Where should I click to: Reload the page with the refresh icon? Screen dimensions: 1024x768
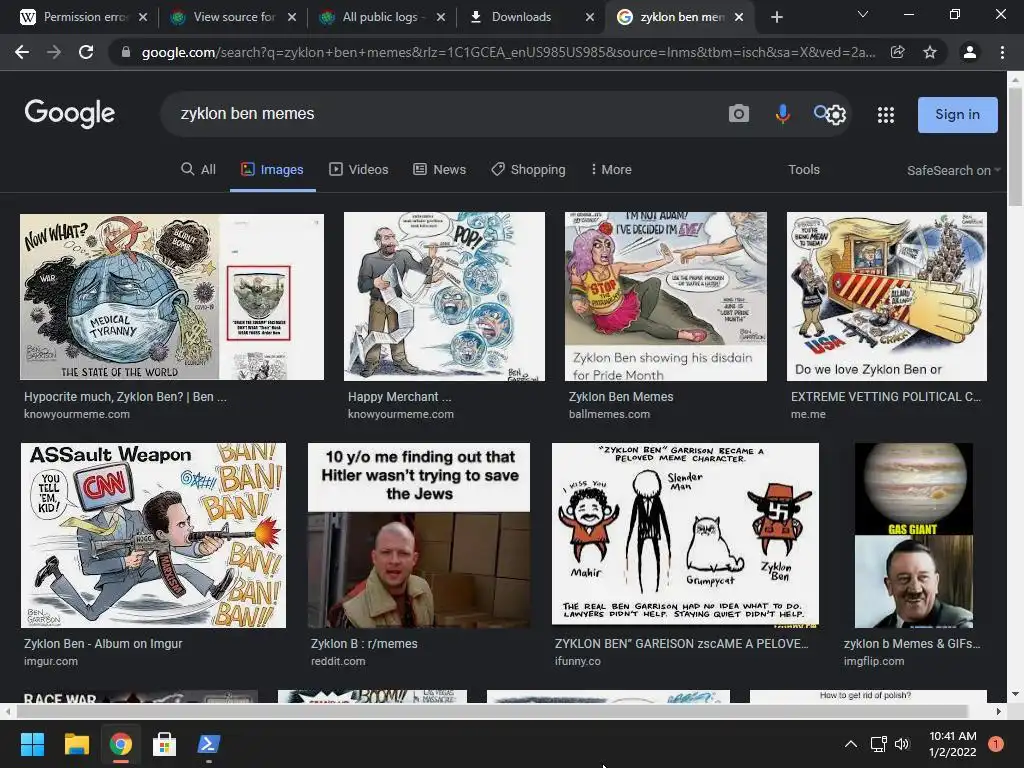86,52
